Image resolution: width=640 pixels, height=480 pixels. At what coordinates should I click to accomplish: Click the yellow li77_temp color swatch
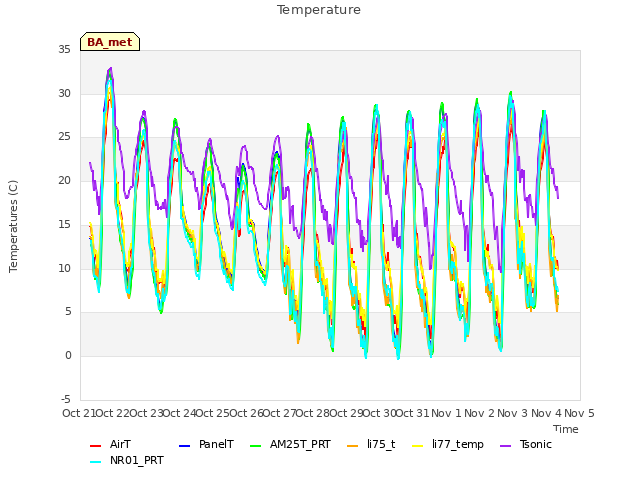coord(418,445)
